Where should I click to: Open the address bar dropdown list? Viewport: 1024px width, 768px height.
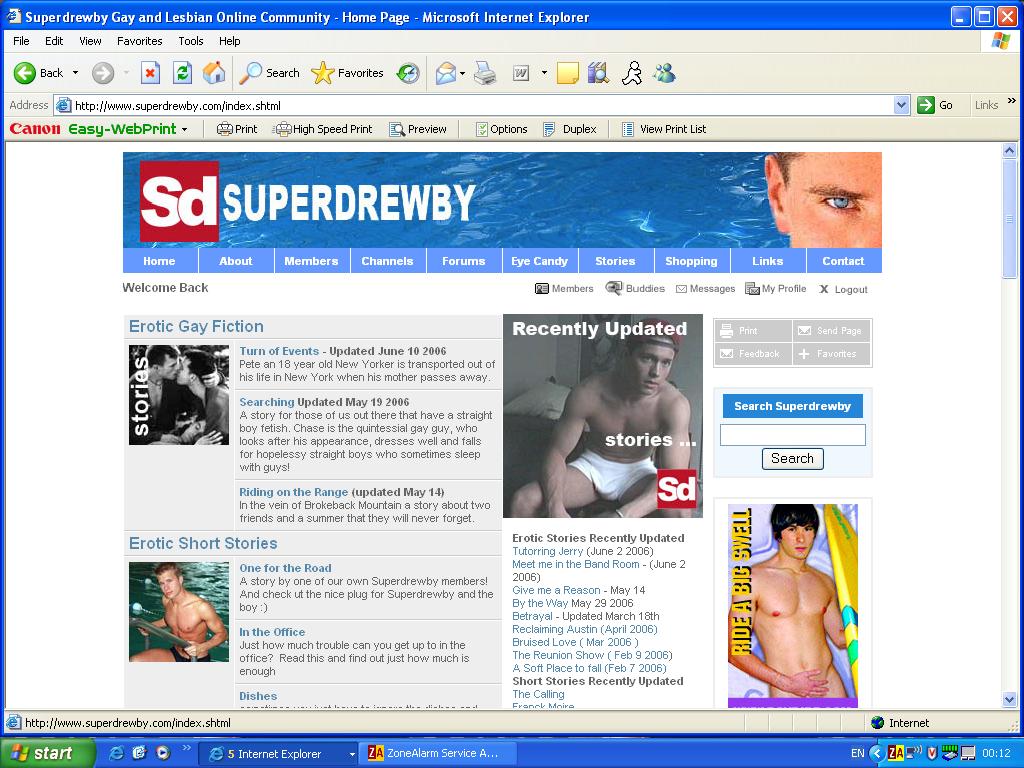(x=901, y=105)
